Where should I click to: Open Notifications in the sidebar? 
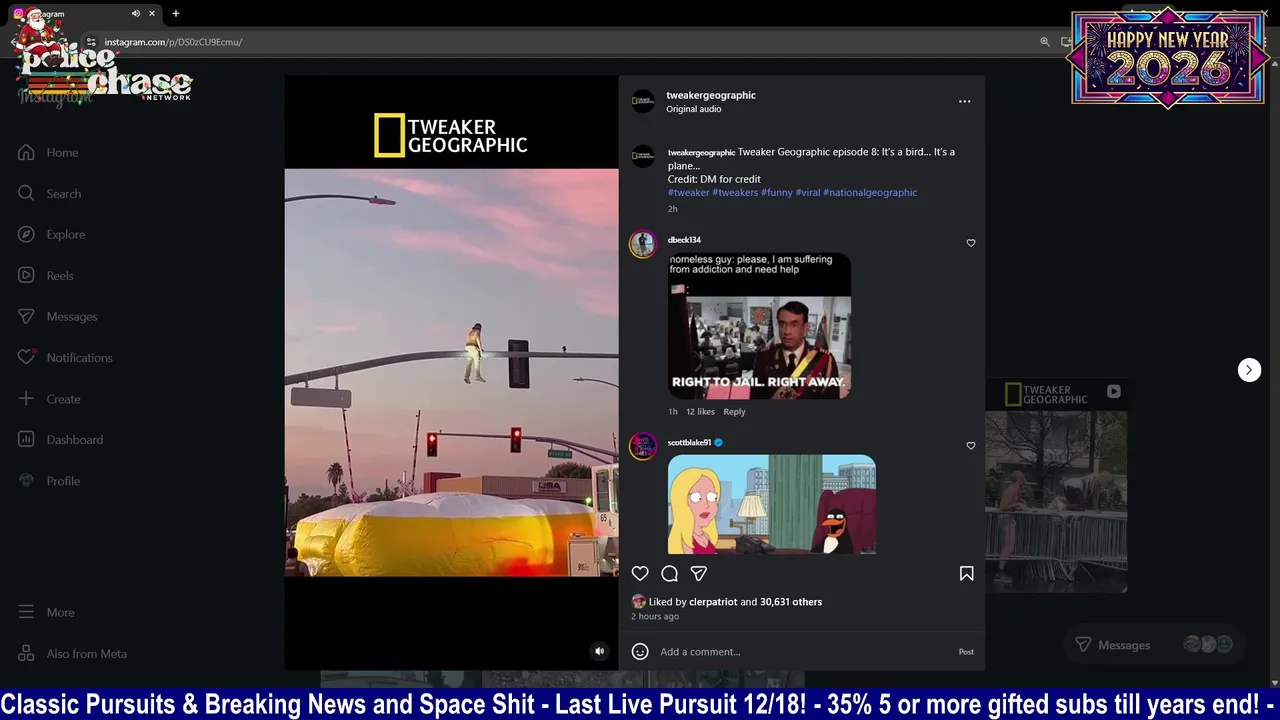pyautogui.click(x=66, y=357)
